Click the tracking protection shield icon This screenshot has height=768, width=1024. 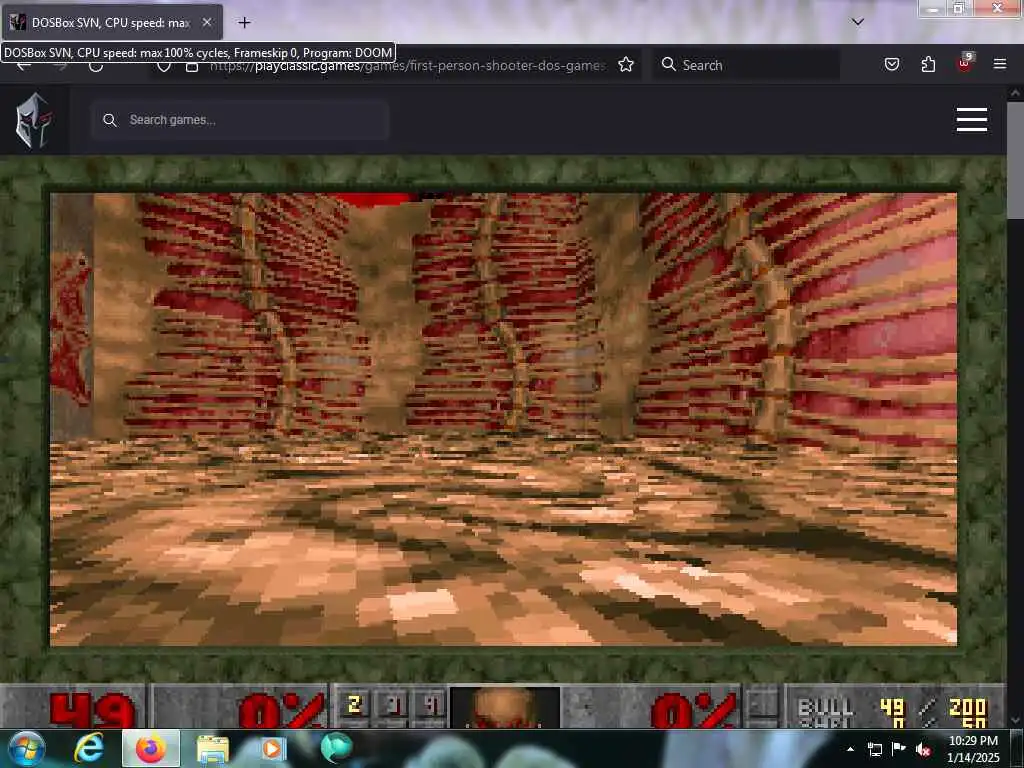tap(164, 67)
